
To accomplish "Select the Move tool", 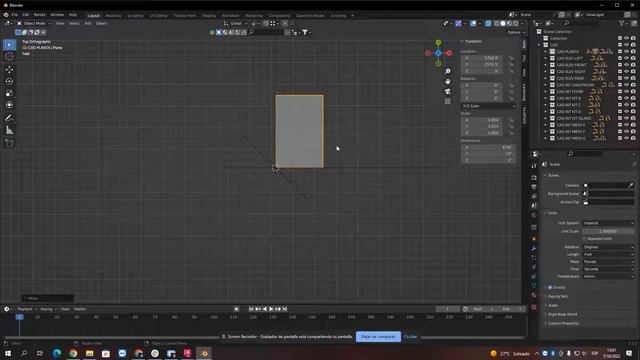I will coord(9,69).
